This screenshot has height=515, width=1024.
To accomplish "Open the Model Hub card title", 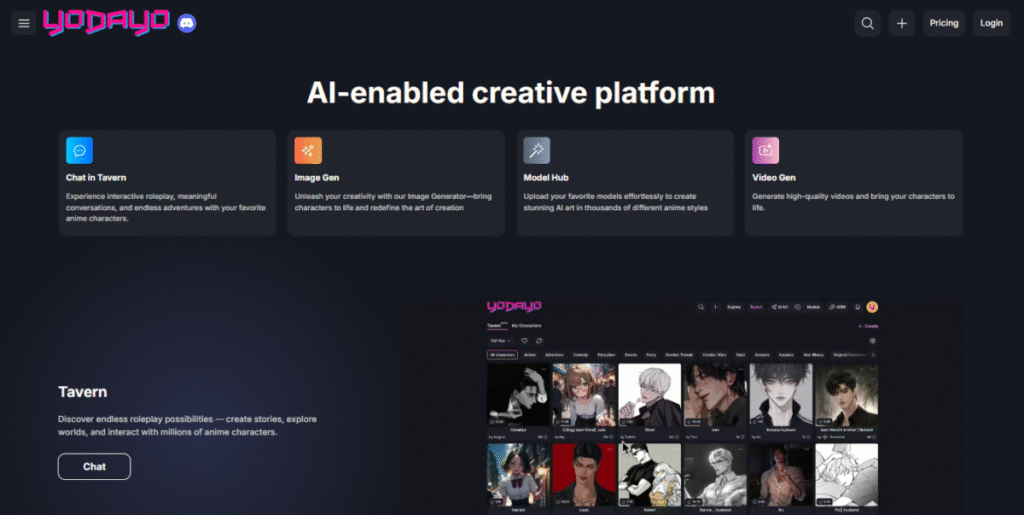I will pyautogui.click(x=546, y=178).
